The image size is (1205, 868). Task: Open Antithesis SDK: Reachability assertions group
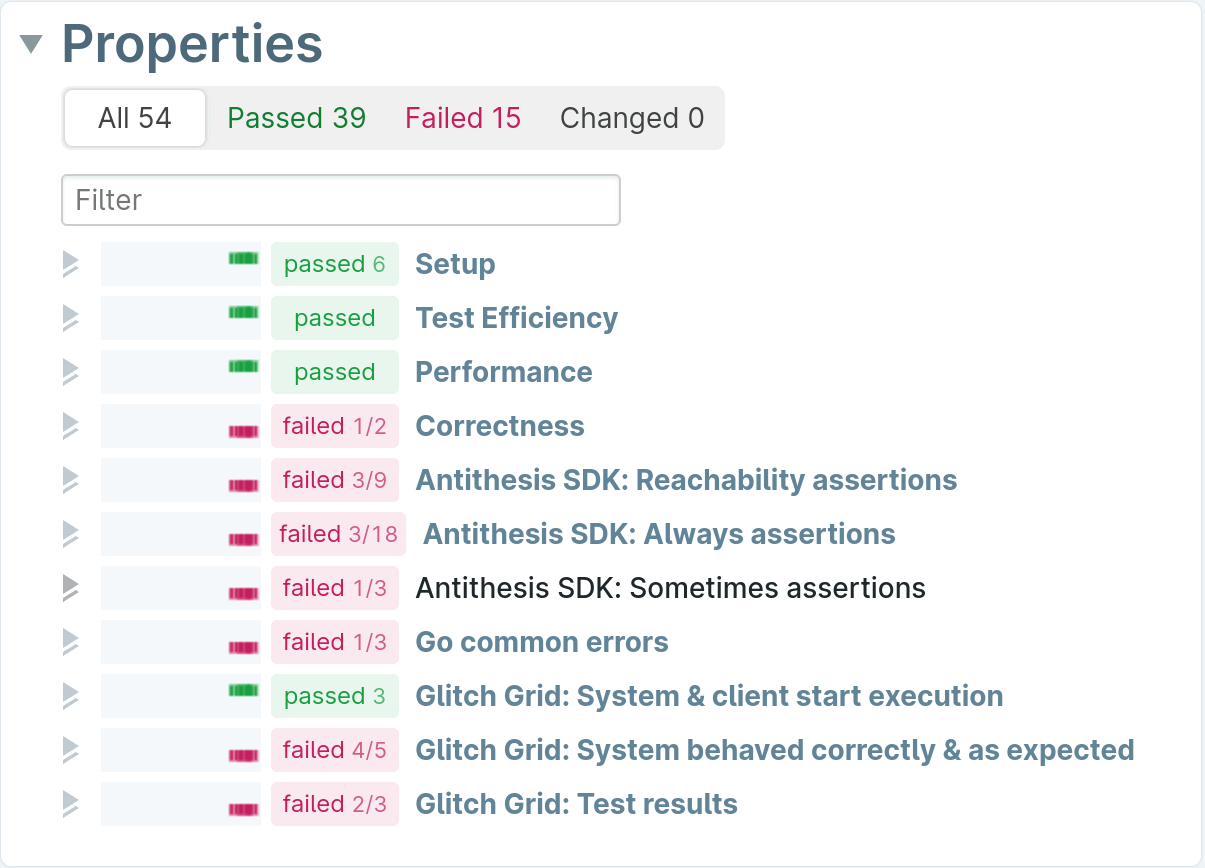[x=686, y=480]
